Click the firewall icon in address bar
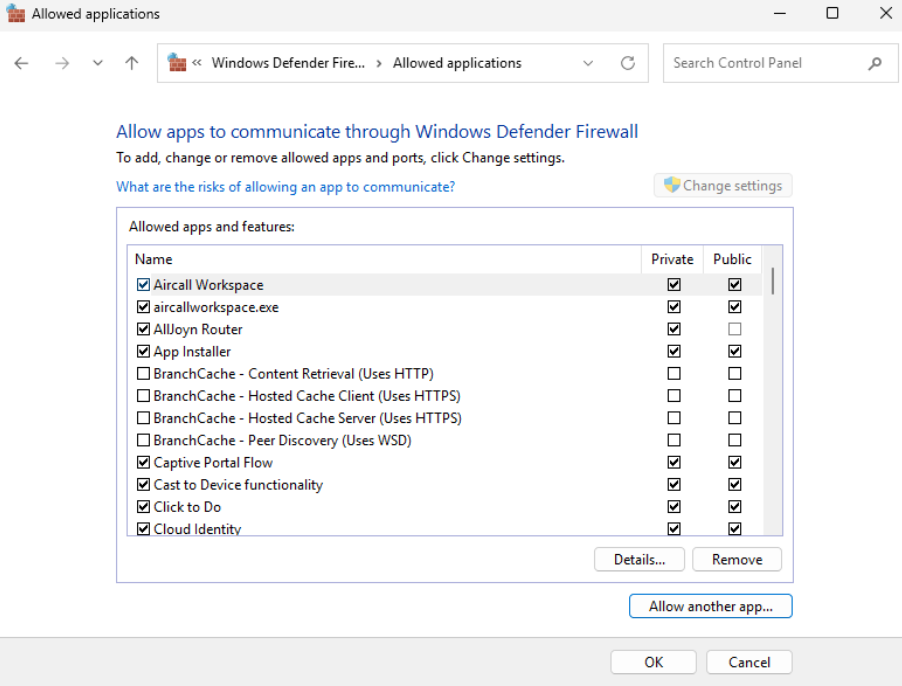The width and height of the screenshot is (902, 686). click(x=177, y=62)
